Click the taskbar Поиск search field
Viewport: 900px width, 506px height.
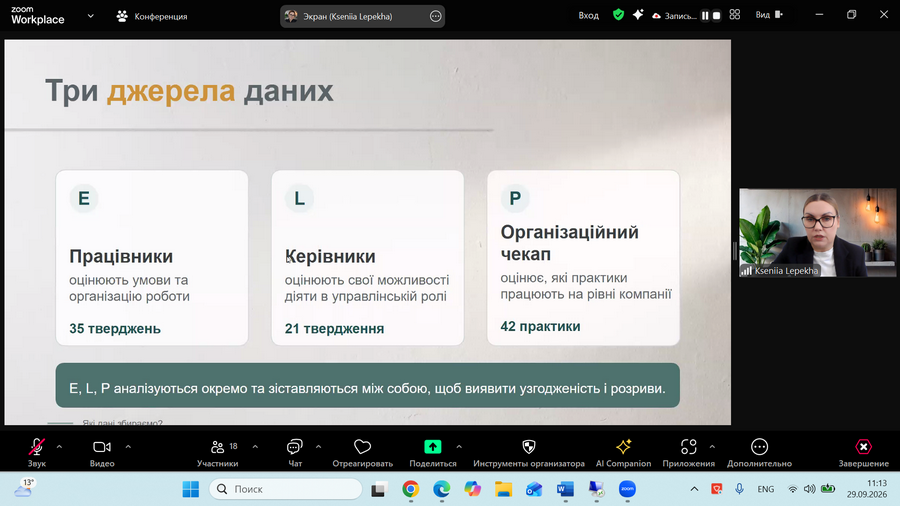[x=286, y=489]
